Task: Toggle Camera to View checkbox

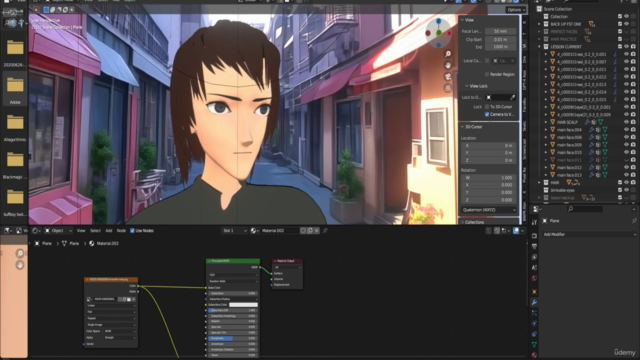Action: pyautogui.click(x=487, y=114)
